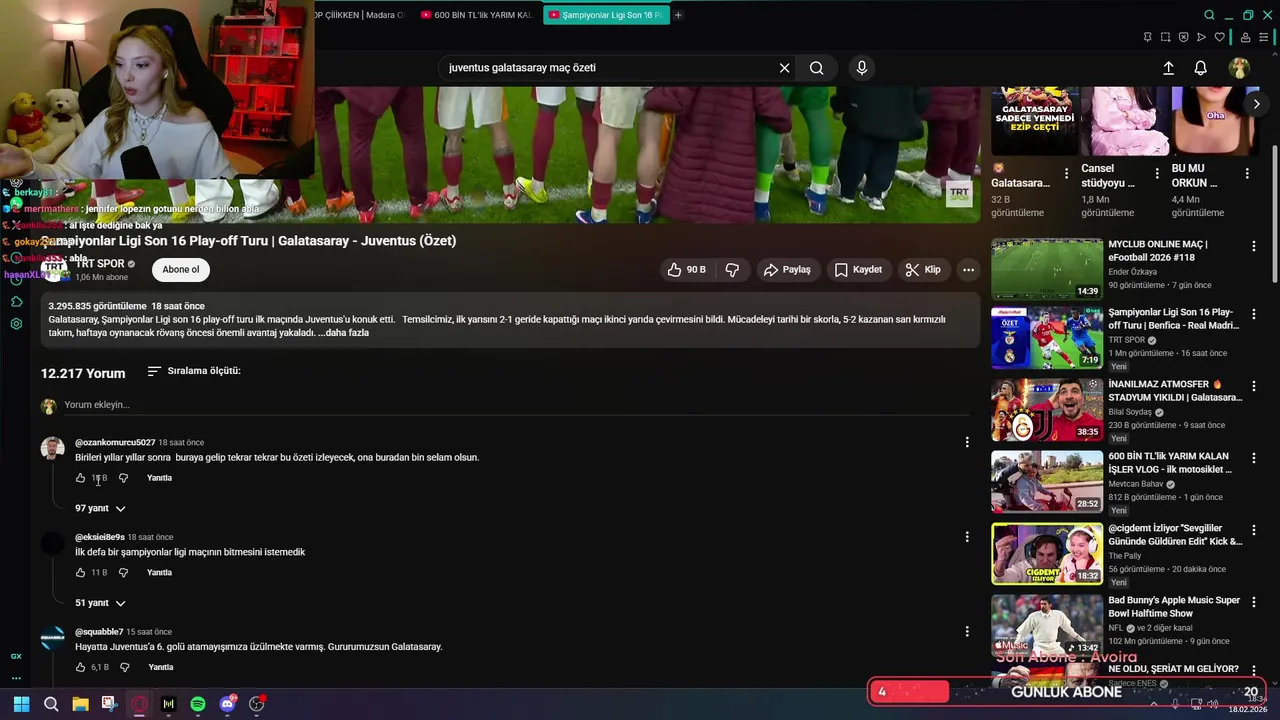Image resolution: width=1280 pixels, height=720 pixels.
Task: Like the comment by @squabble7
Action: pyautogui.click(x=81, y=667)
